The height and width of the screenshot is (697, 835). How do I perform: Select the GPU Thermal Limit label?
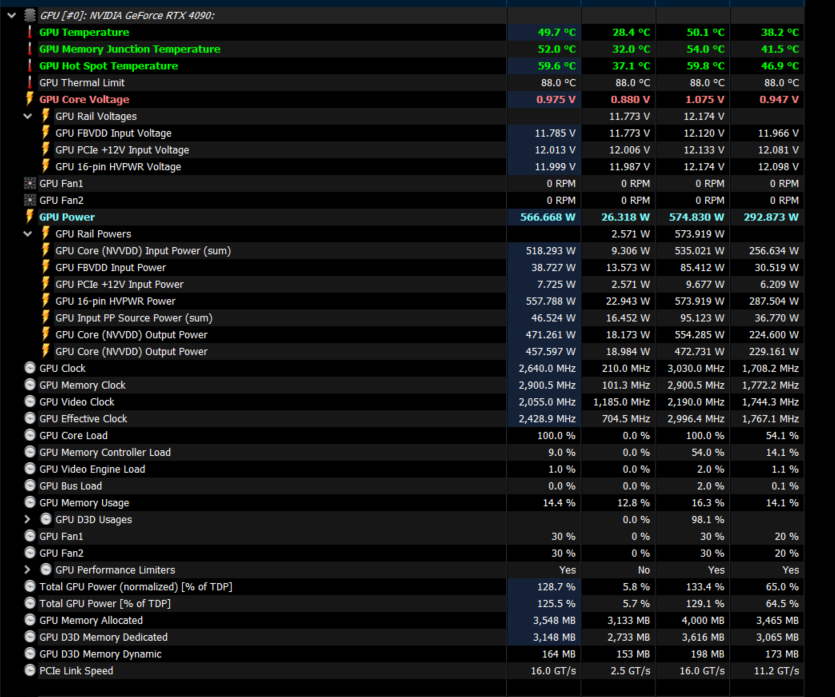coord(82,83)
